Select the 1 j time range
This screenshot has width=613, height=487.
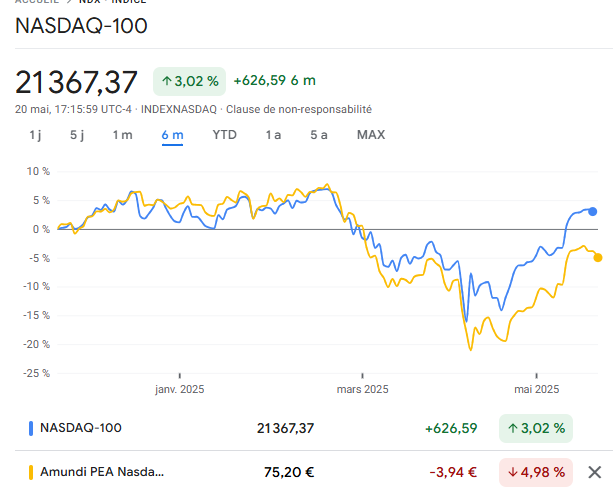35,135
